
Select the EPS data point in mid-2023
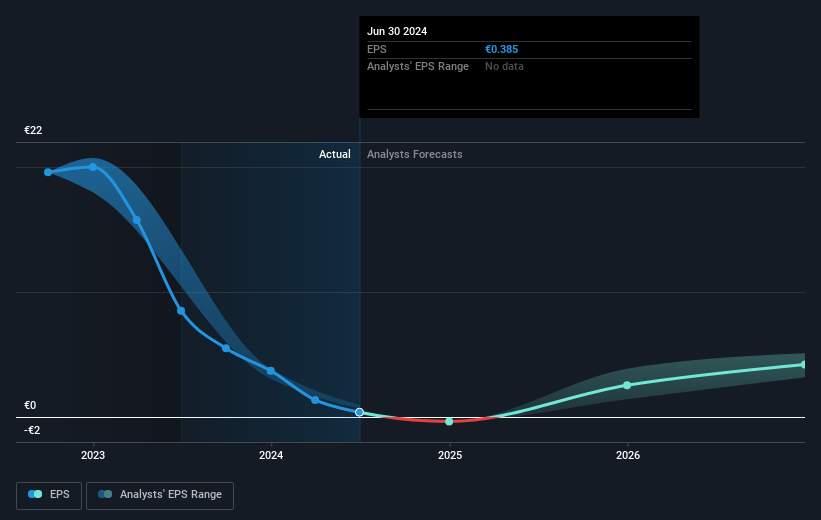tap(181, 311)
